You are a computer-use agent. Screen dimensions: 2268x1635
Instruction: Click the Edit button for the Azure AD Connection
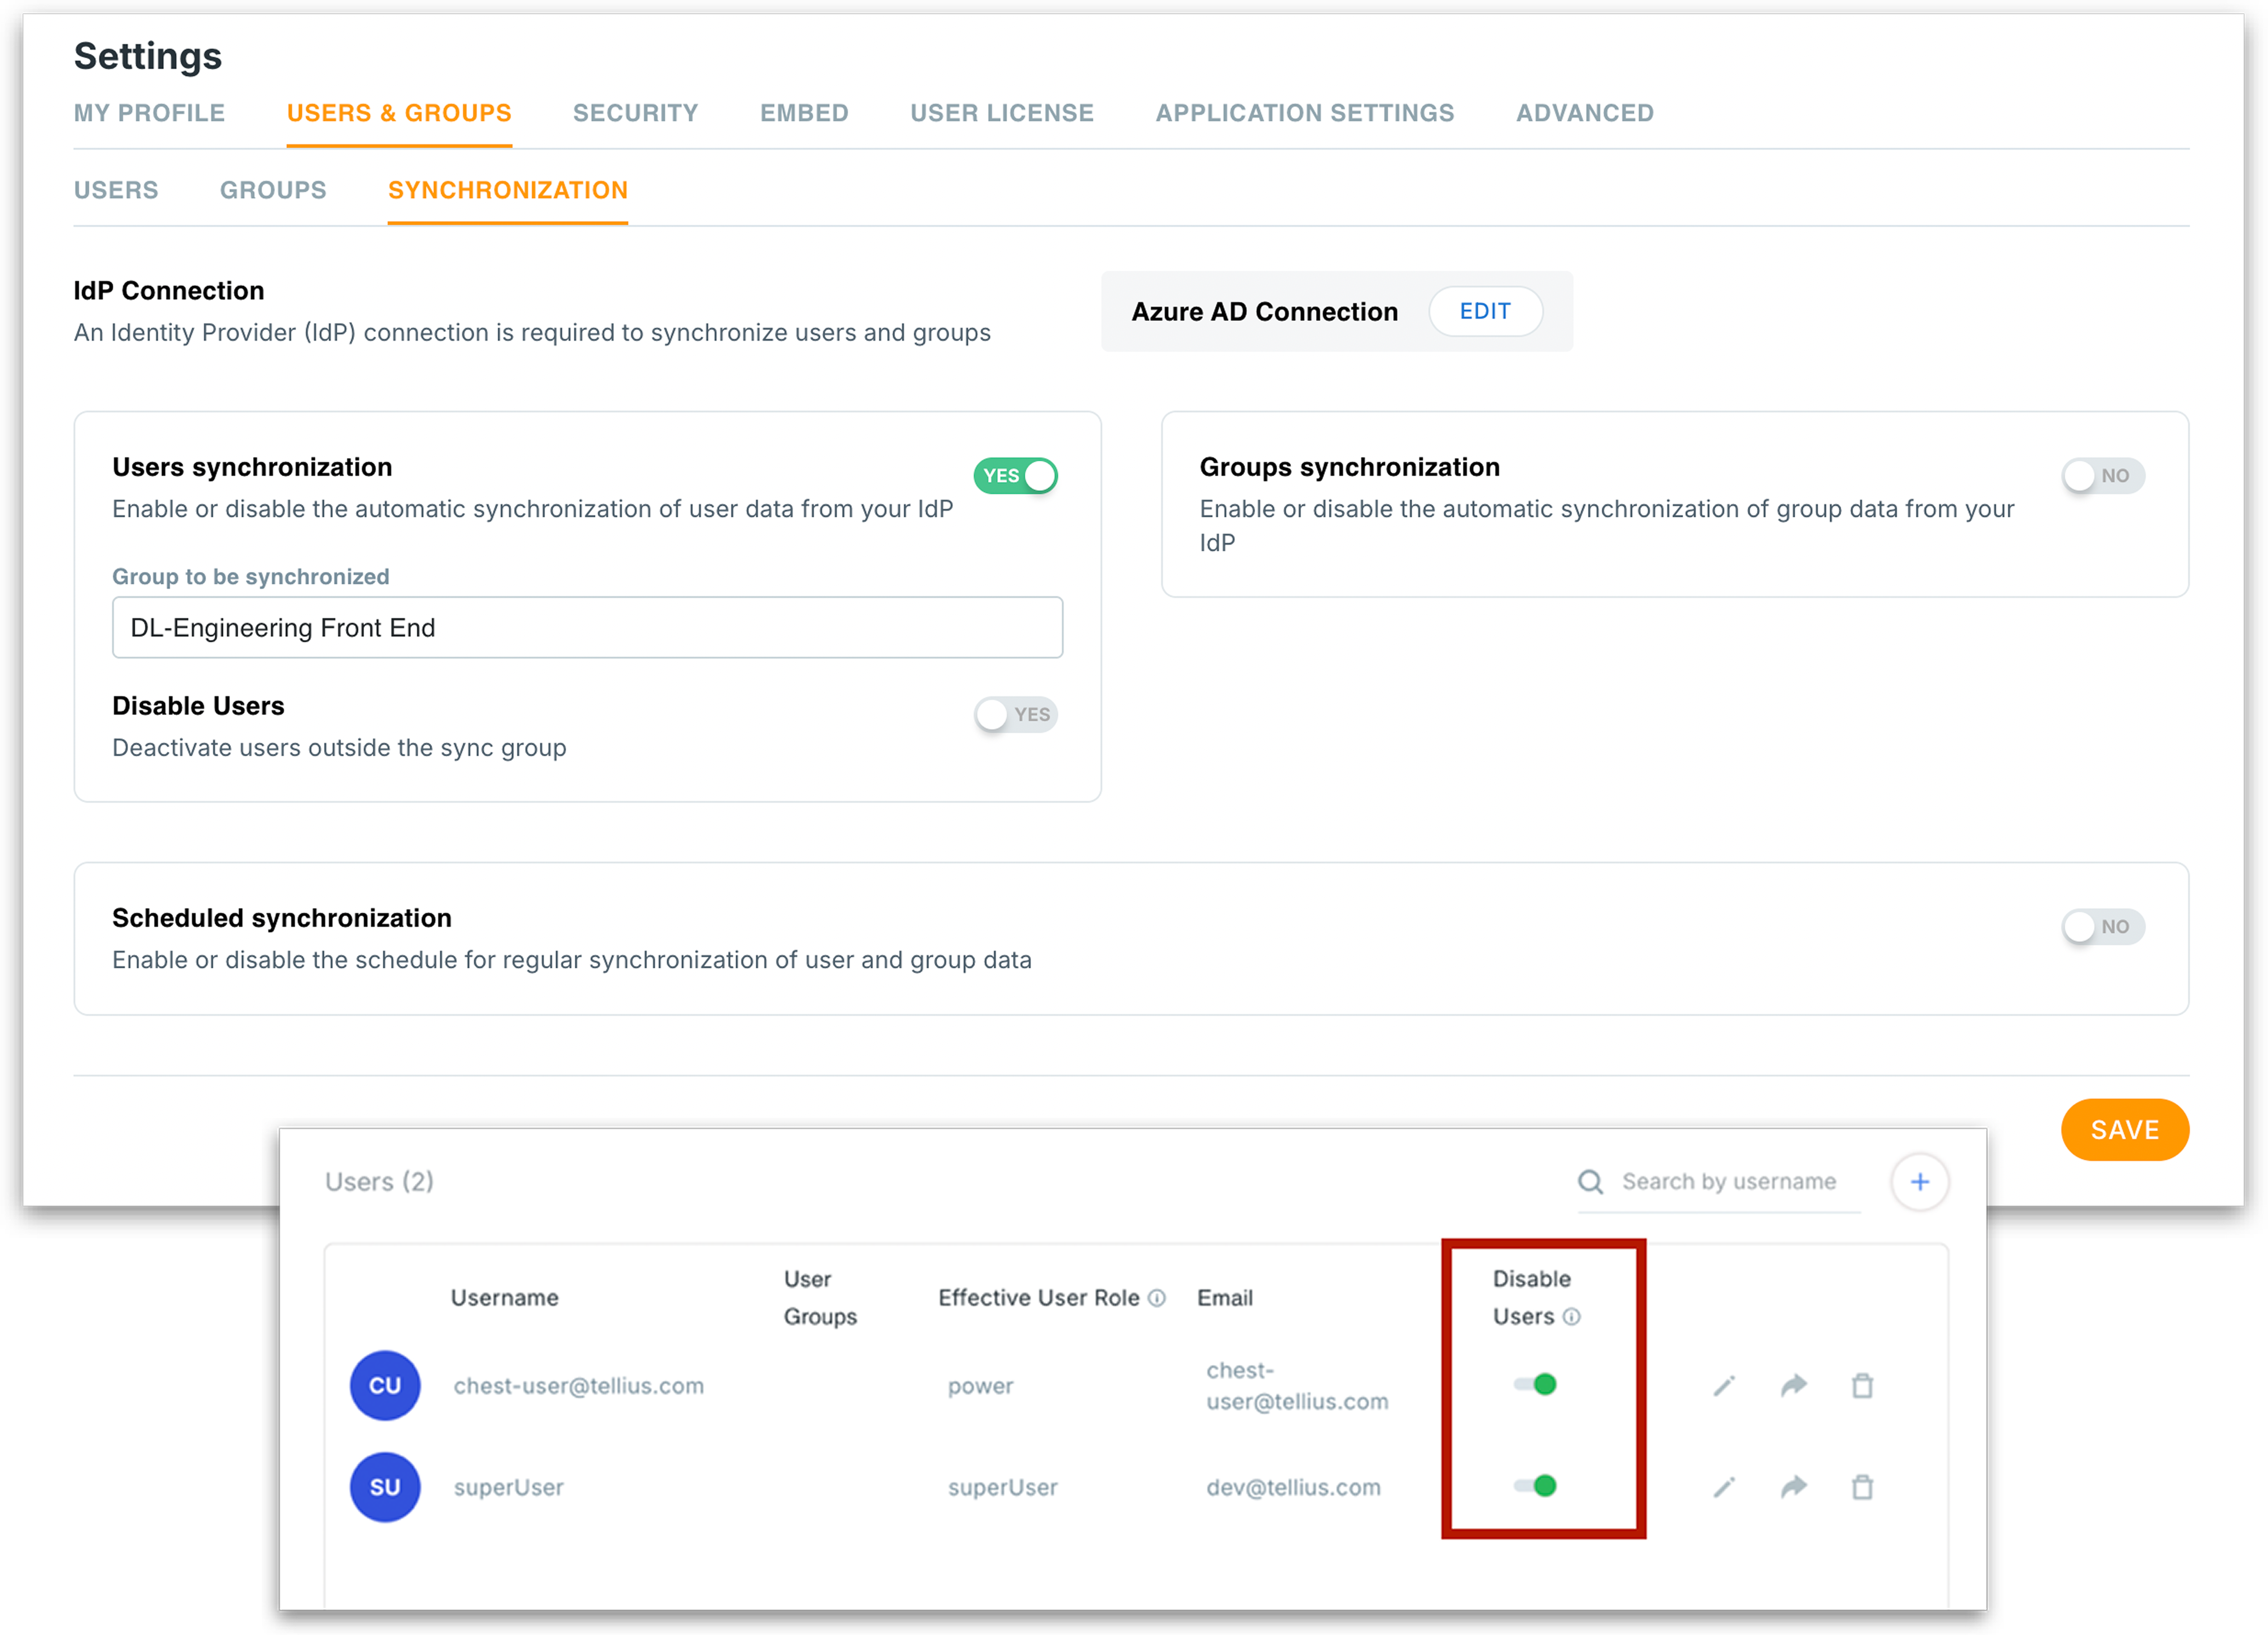pyautogui.click(x=1484, y=312)
